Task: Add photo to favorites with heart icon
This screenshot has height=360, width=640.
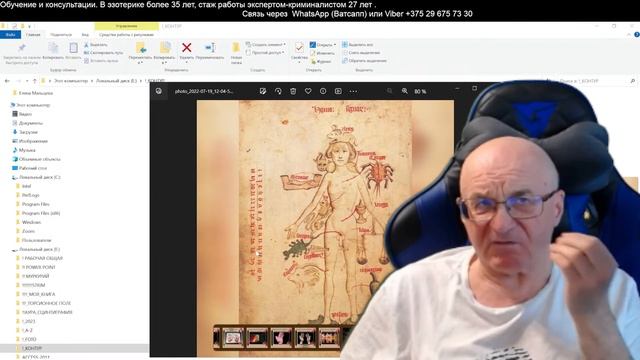Action: click(308, 91)
